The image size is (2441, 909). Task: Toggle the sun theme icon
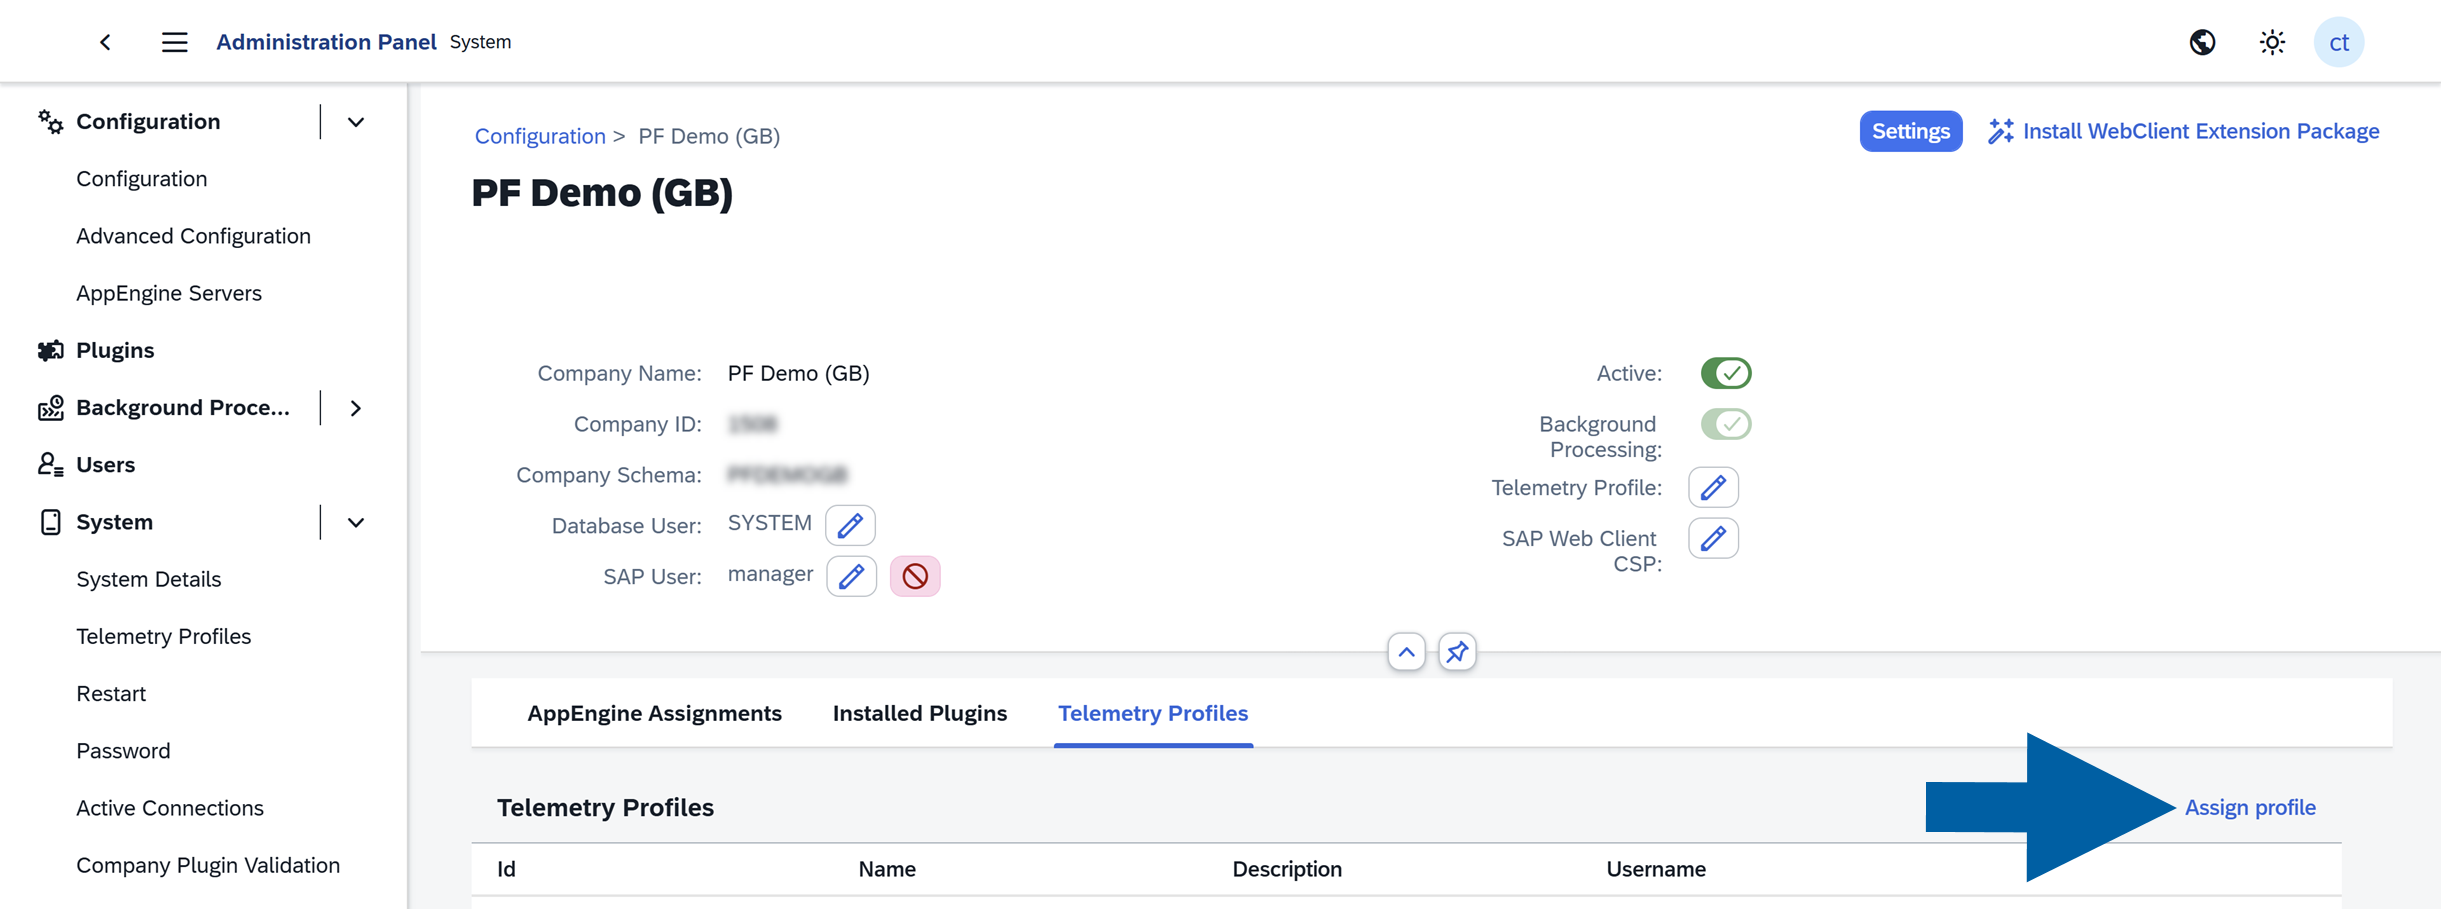(x=2272, y=42)
